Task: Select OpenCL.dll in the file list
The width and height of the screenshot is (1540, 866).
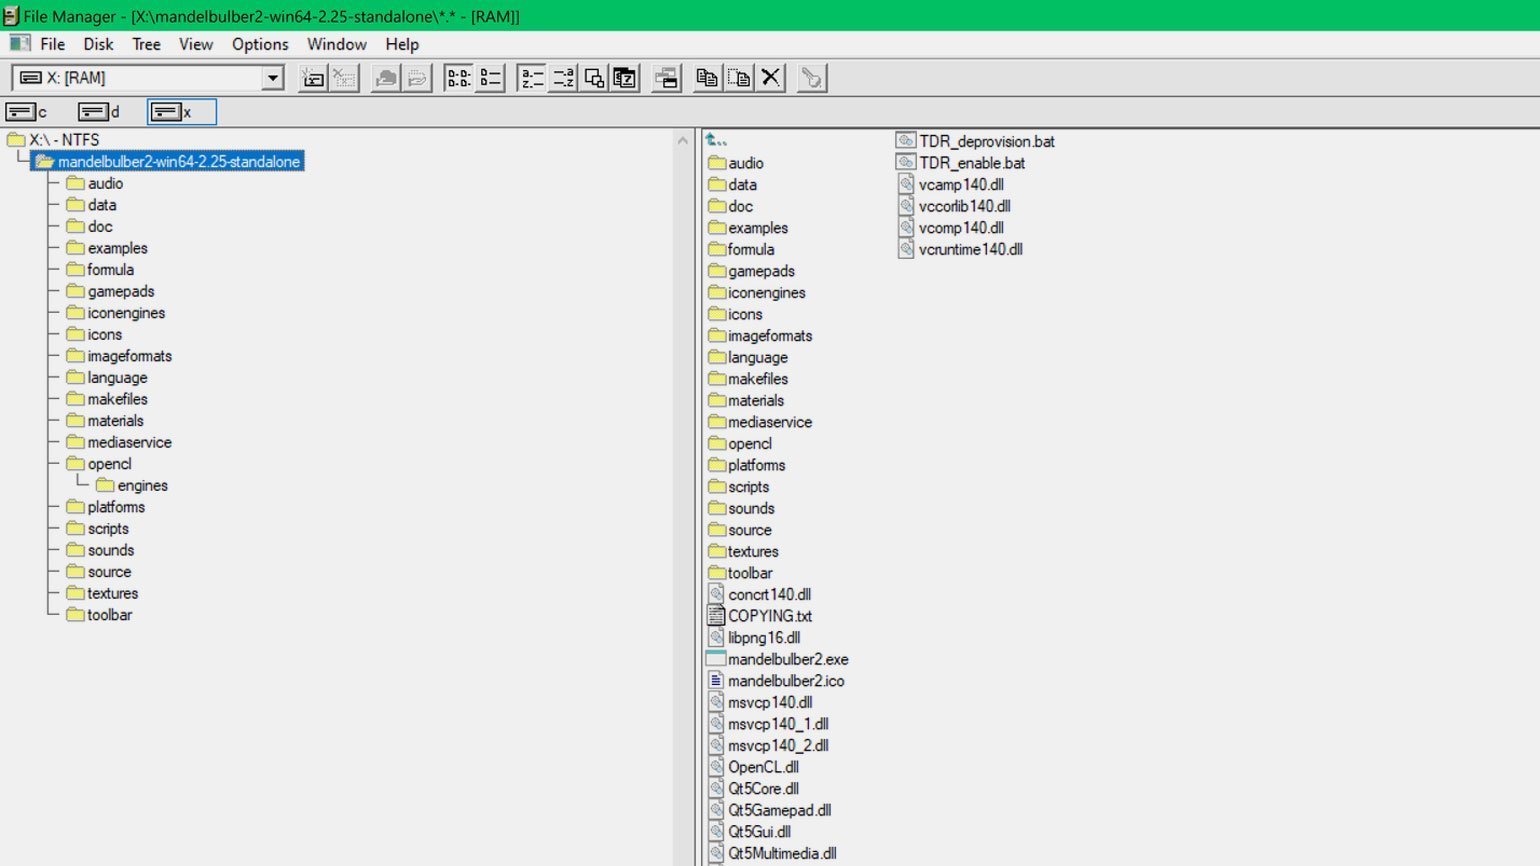Action: pyautogui.click(x=753, y=767)
